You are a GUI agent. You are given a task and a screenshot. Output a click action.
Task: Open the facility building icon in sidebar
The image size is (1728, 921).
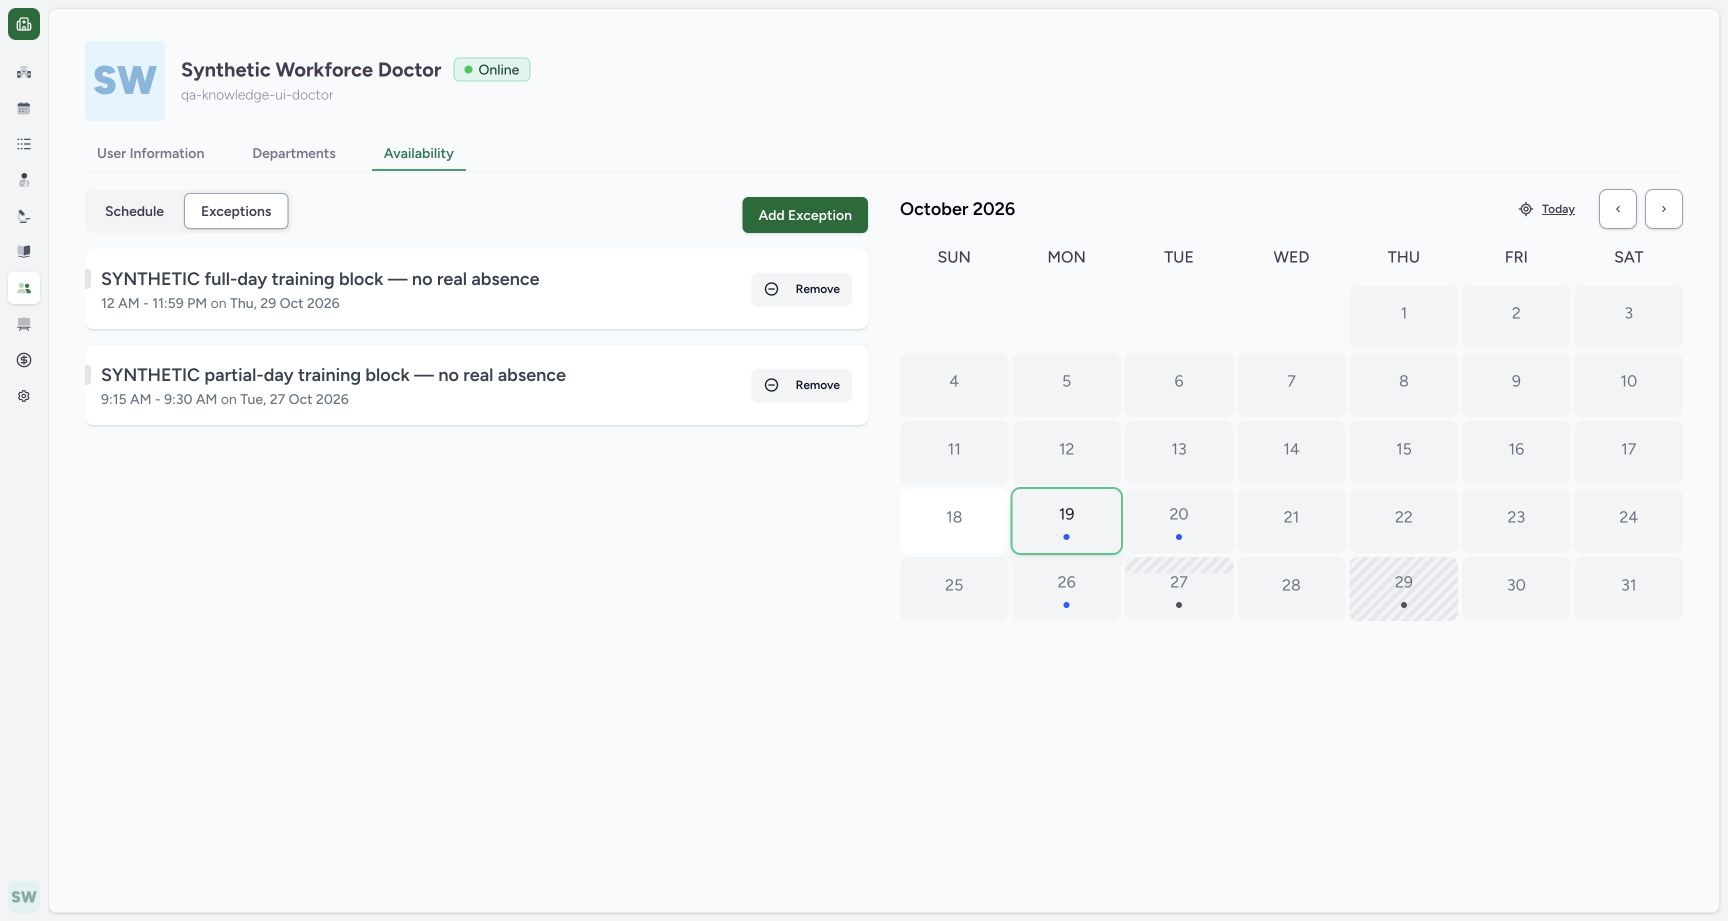(x=24, y=72)
